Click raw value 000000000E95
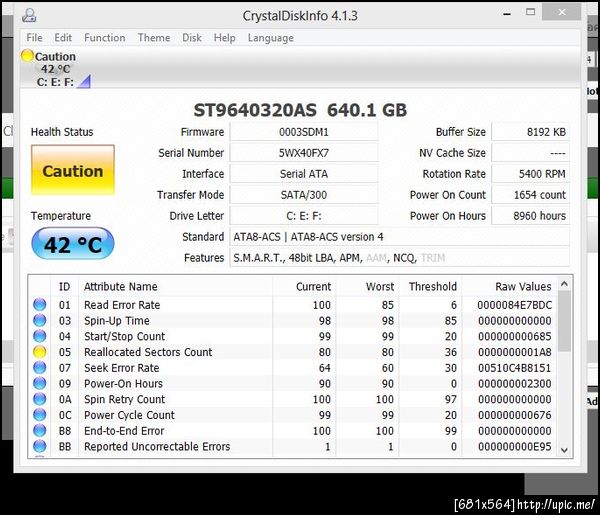Screen dimensions: 600x515 point(515,447)
